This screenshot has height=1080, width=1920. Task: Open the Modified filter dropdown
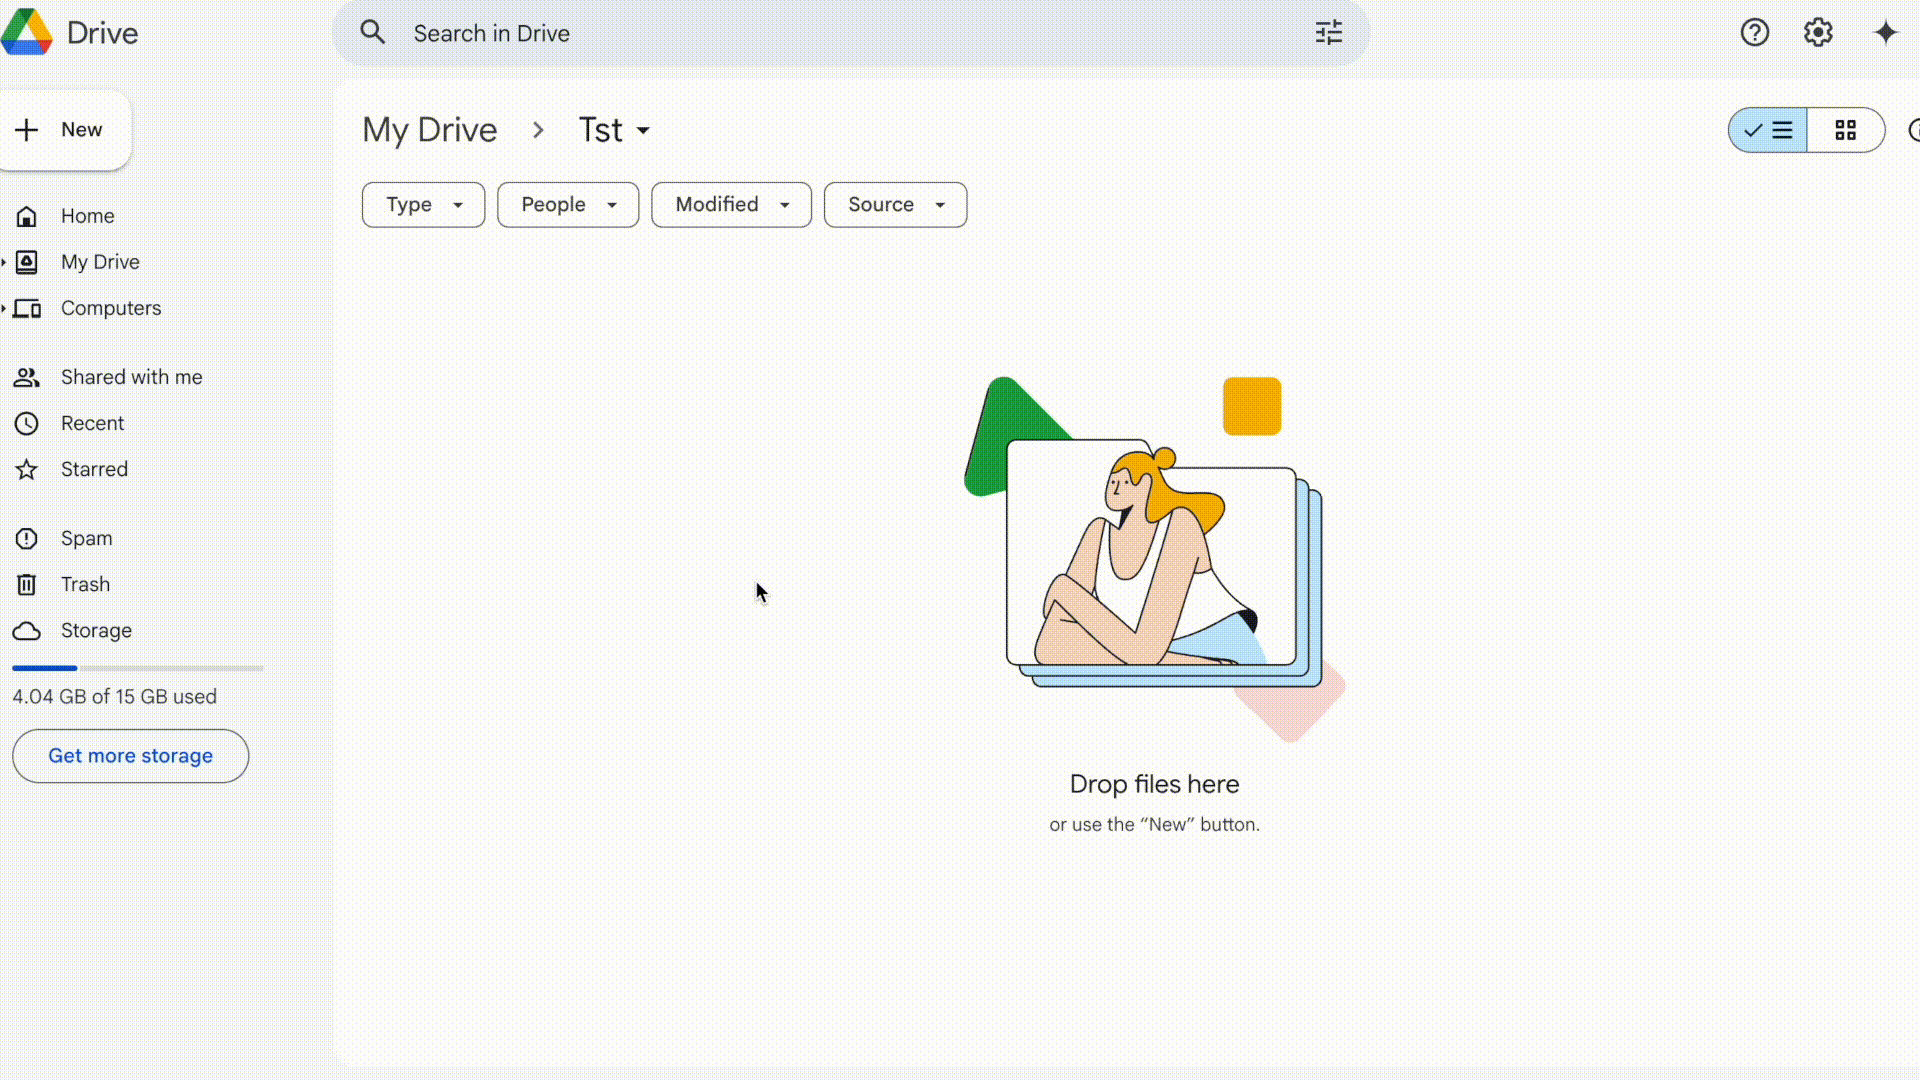pos(731,205)
